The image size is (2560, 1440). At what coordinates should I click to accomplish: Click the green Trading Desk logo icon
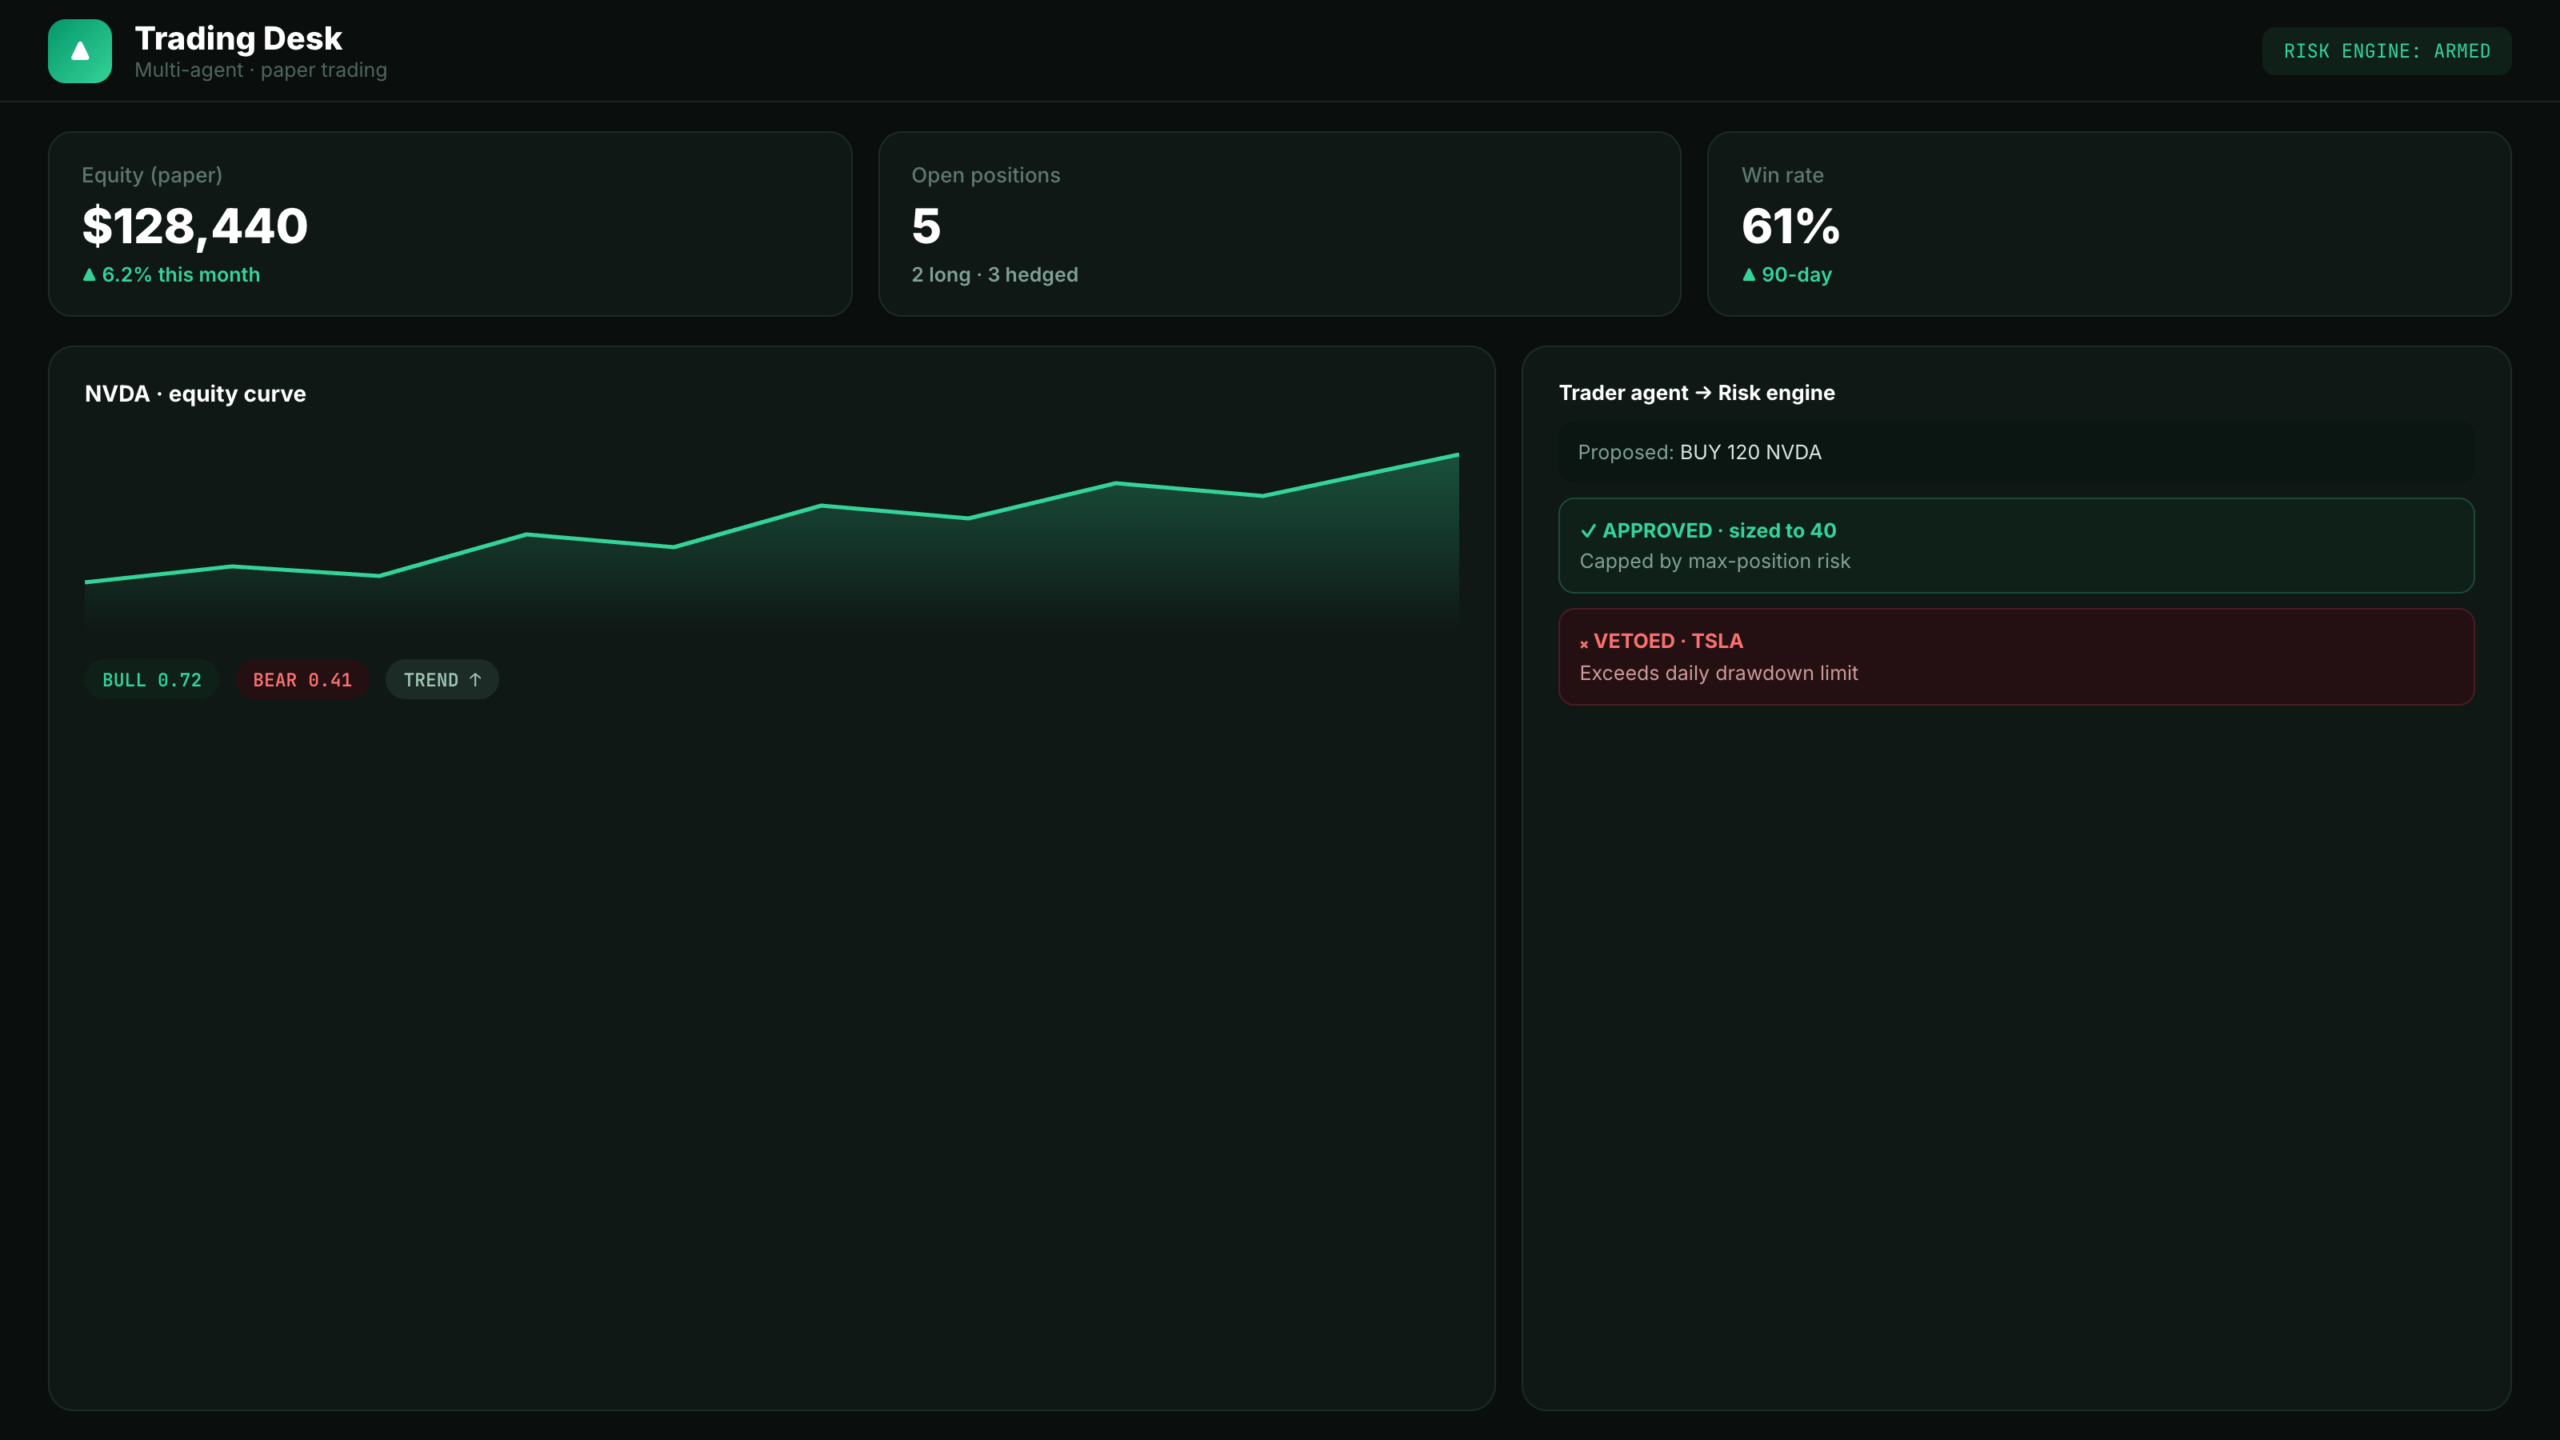click(80, 51)
